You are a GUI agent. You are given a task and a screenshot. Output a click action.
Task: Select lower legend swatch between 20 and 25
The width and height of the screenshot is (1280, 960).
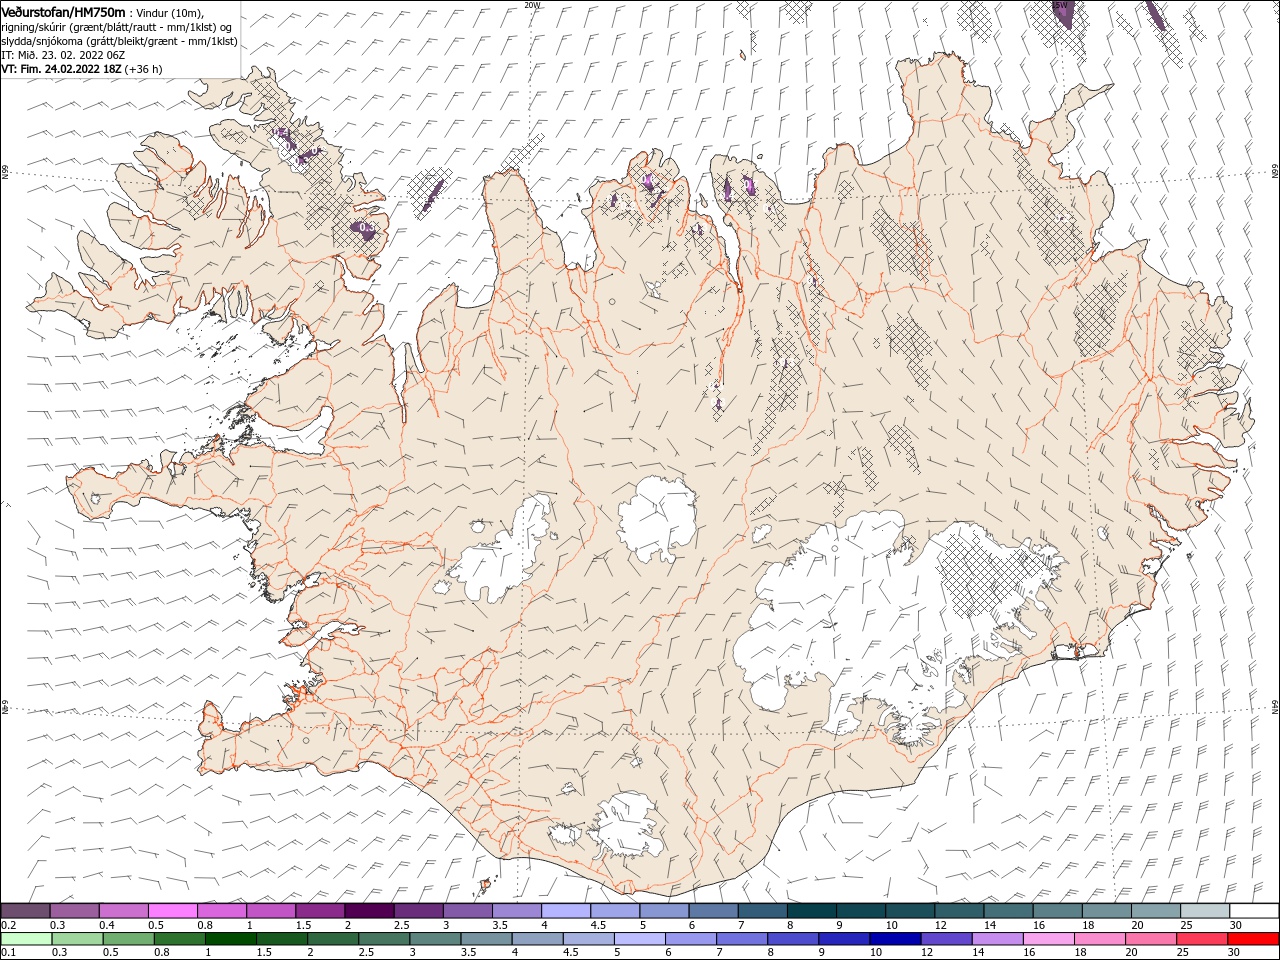pyautogui.click(x=1149, y=939)
